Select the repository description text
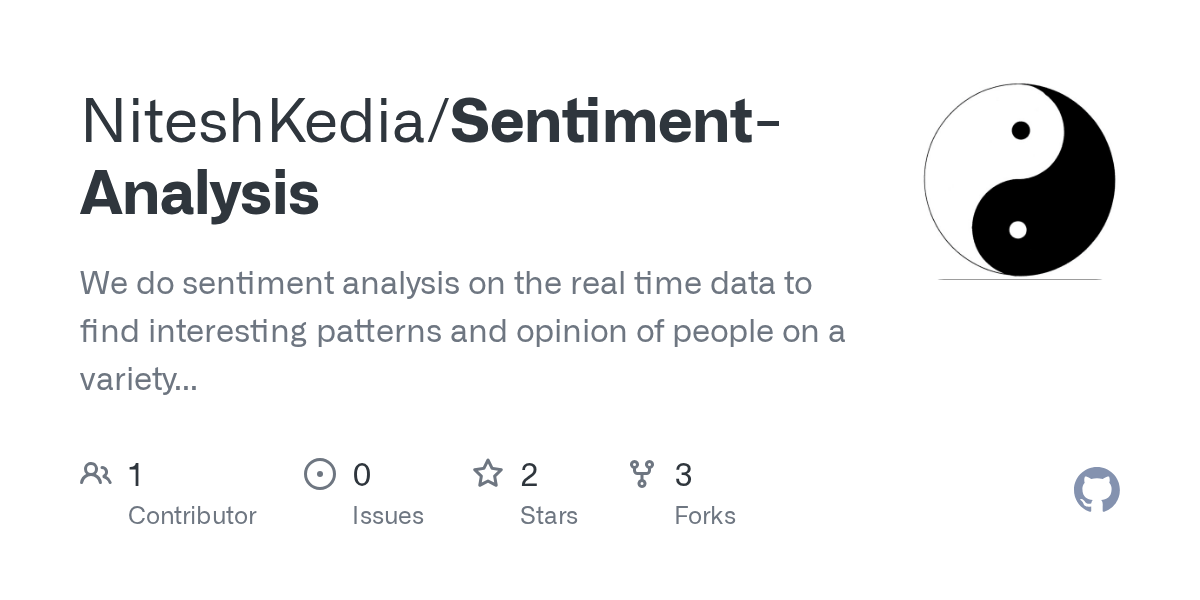The height and width of the screenshot is (600, 1200). point(462,331)
